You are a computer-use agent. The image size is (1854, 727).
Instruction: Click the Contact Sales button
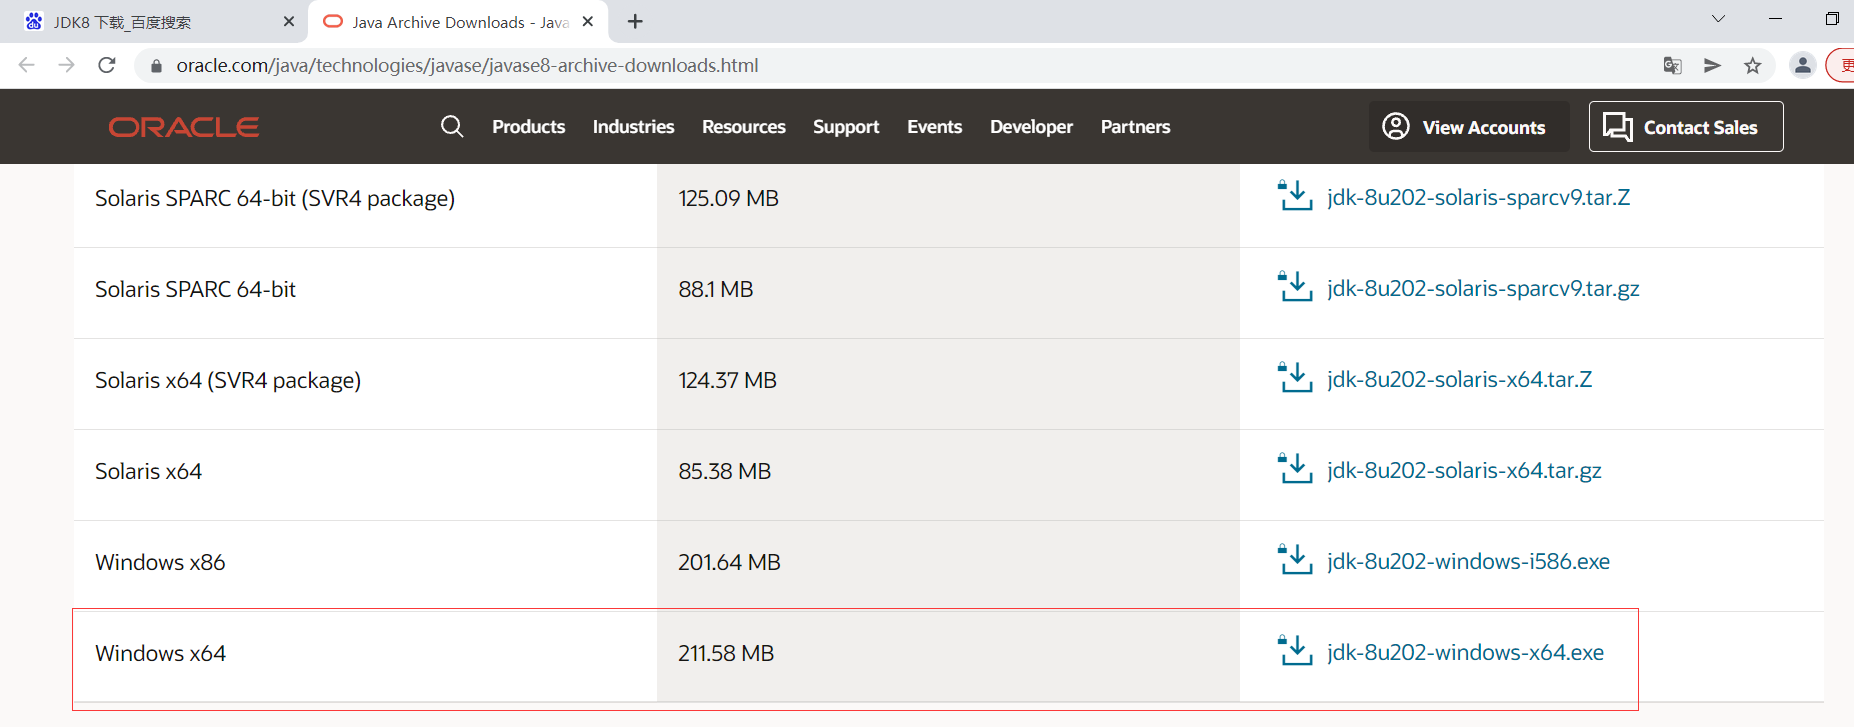pyautogui.click(x=1685, y=127)
